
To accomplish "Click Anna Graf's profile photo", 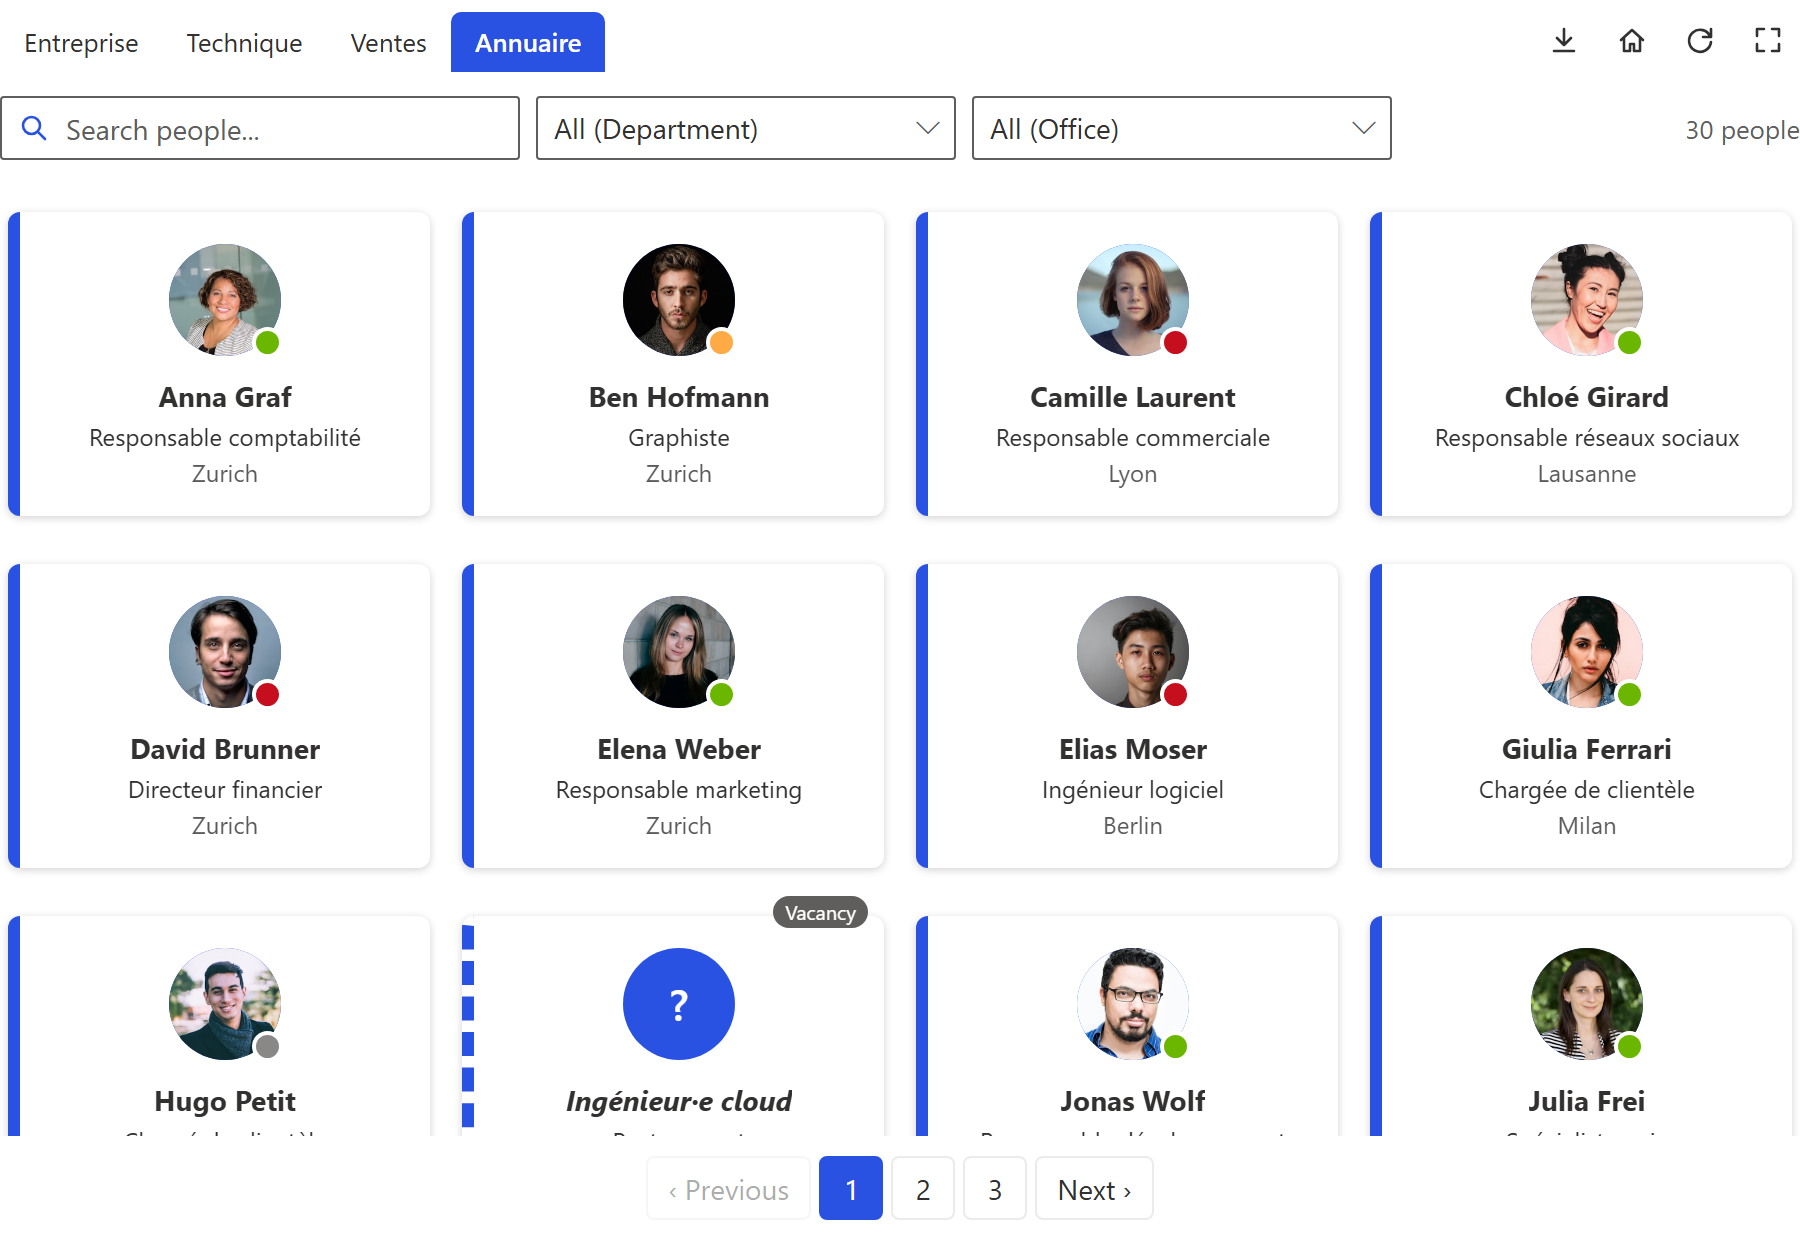I will pyautogui.click(x=225, y=300).
